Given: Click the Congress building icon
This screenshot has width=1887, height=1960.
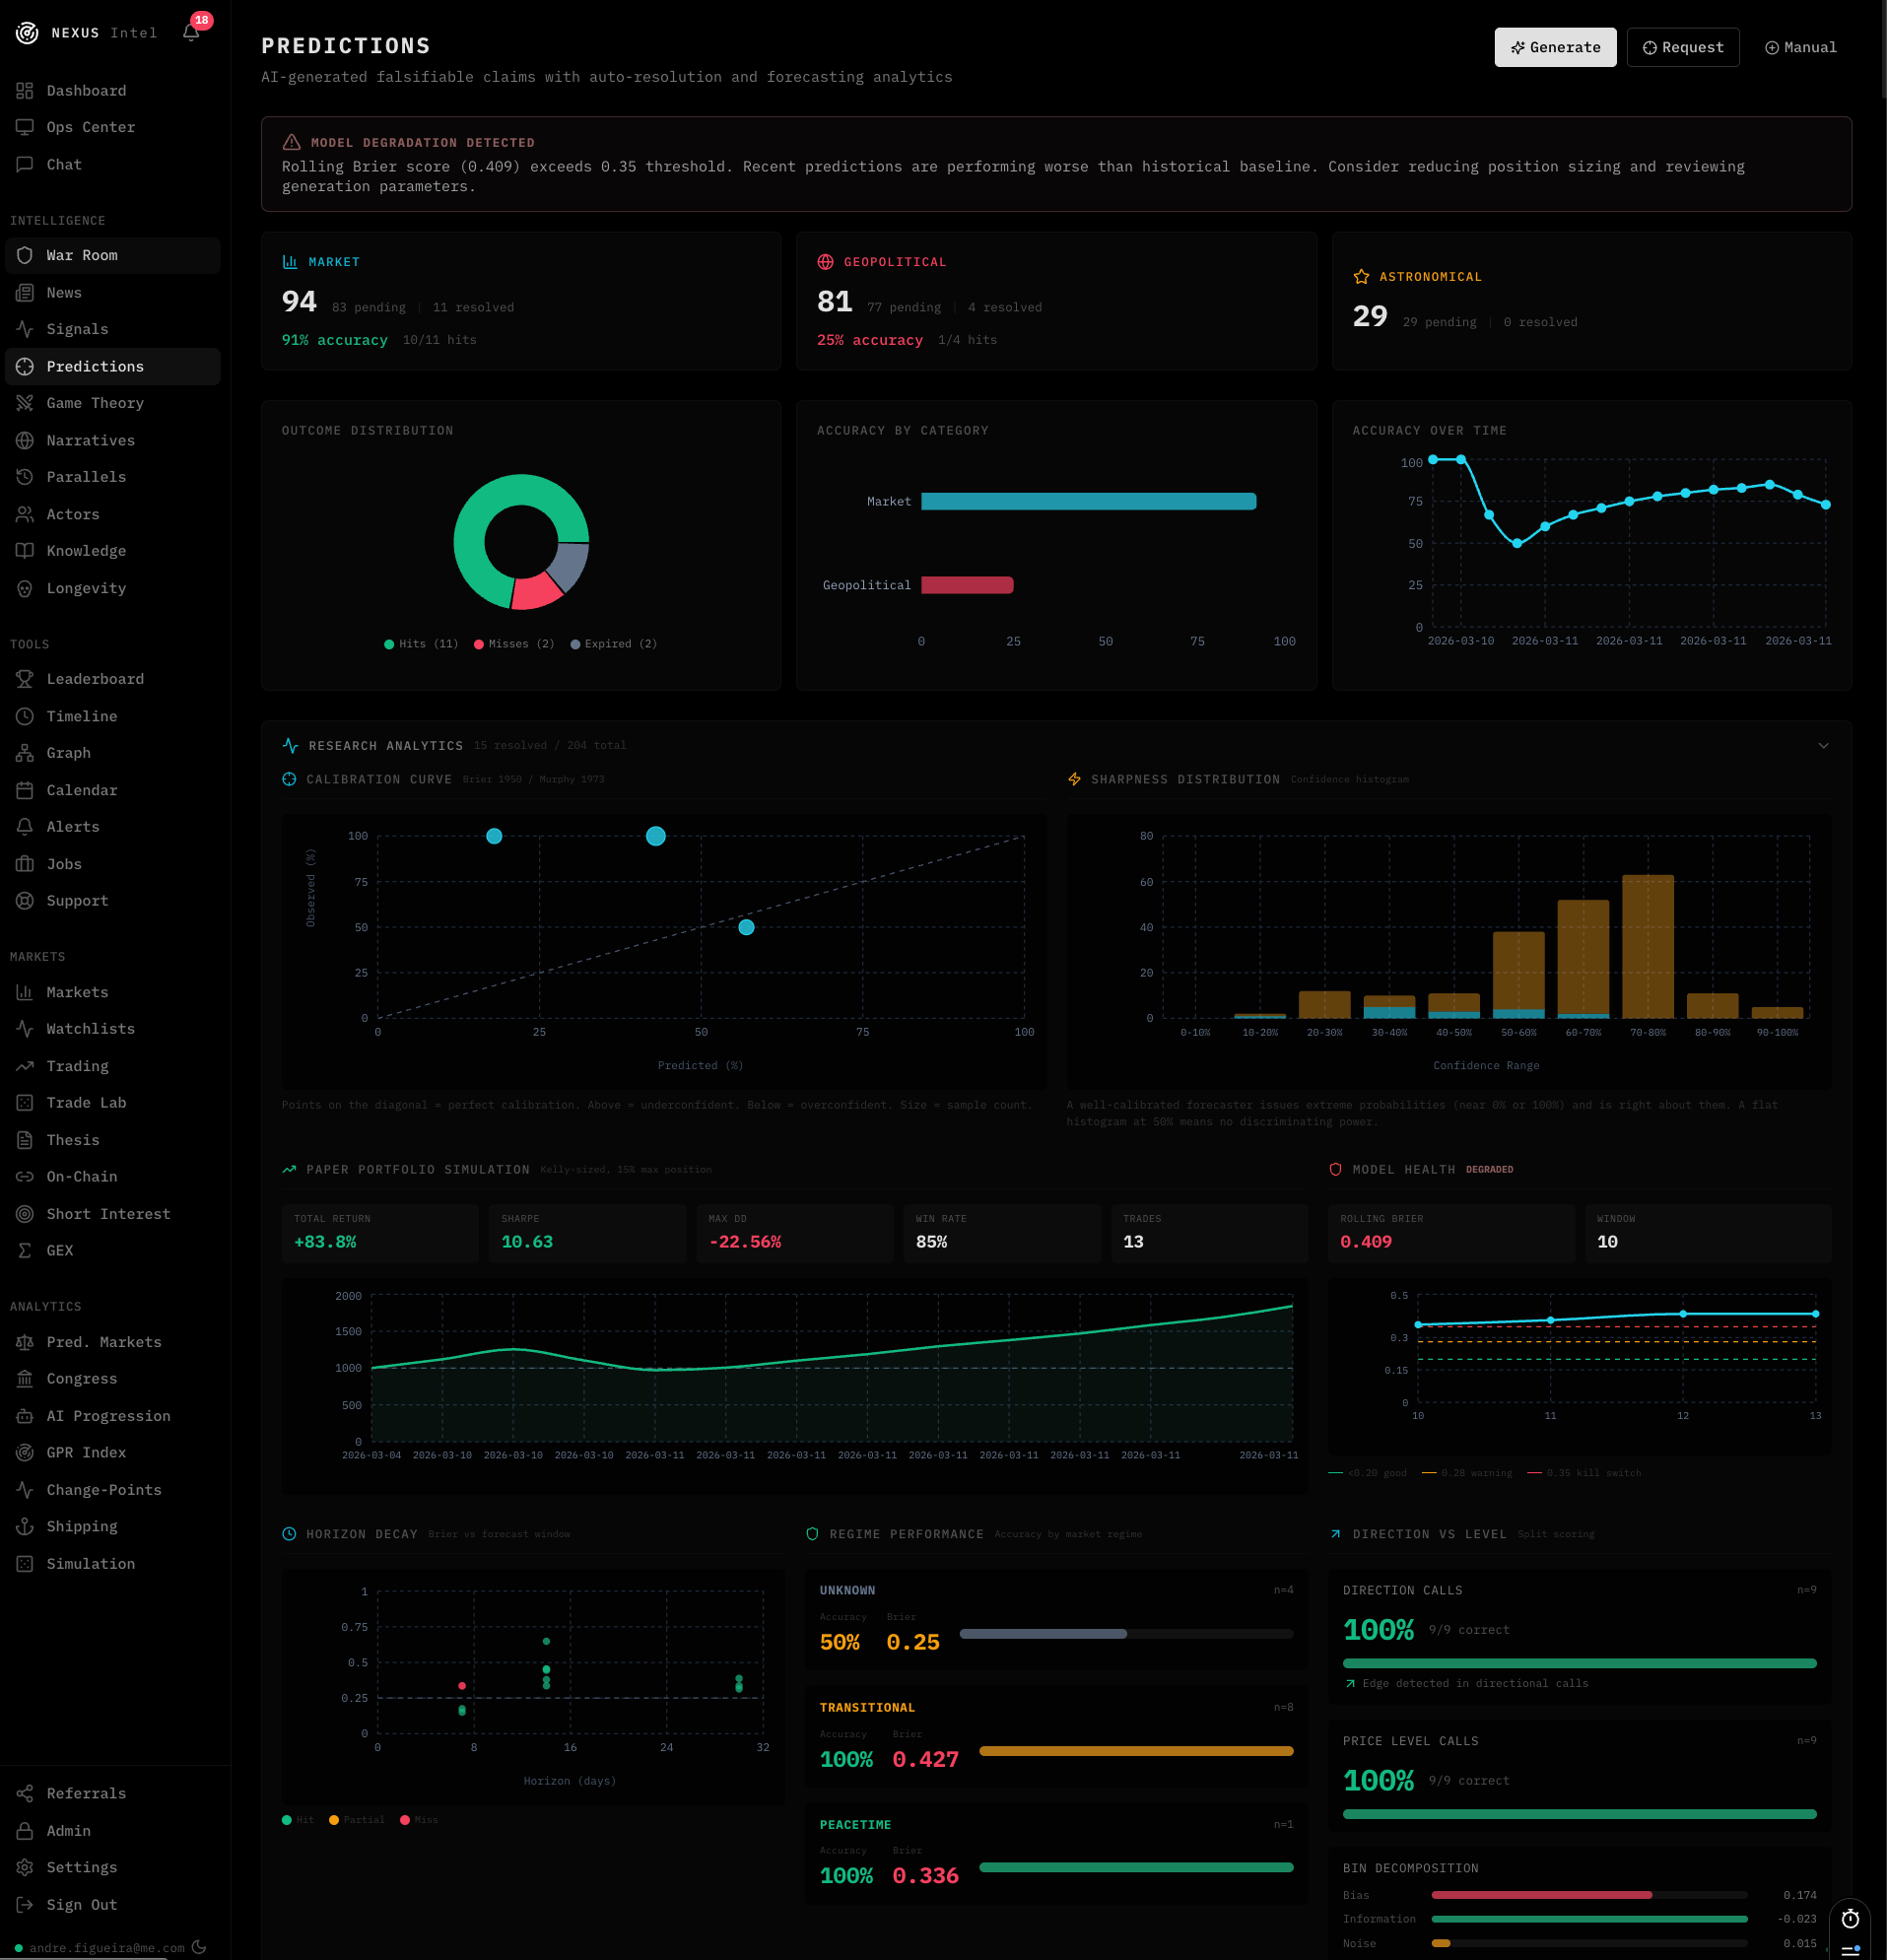Looking at the screenshot, I should click(x=25, y=1378).
